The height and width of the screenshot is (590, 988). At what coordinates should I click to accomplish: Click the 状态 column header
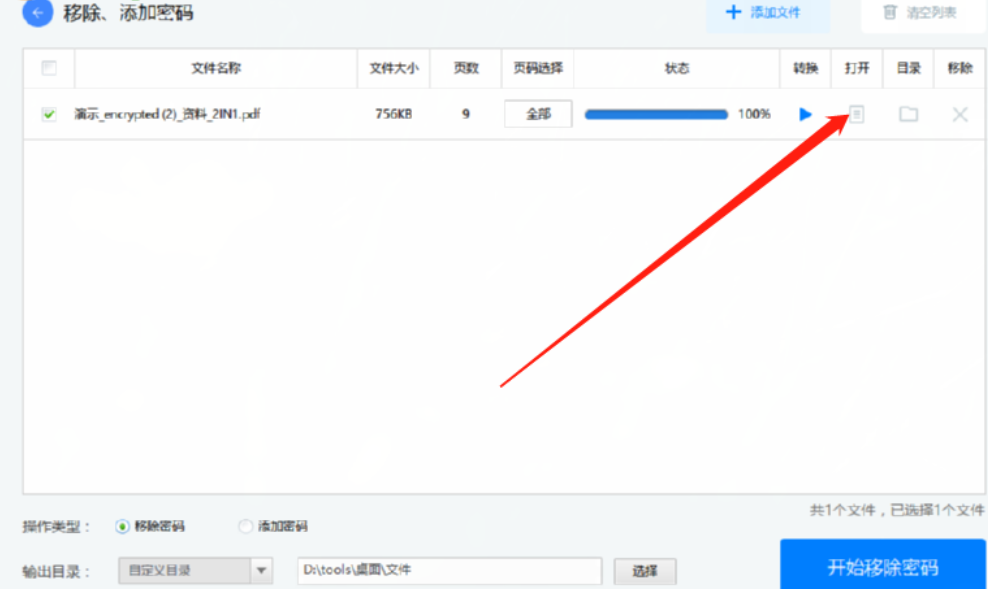click(x=677, y=68)
